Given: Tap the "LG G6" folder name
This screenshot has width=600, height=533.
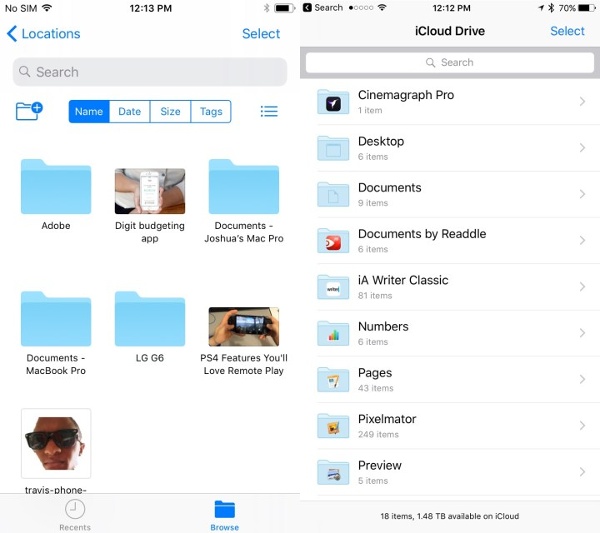Looking at the screenshot, I should click(x=150, y=358).
